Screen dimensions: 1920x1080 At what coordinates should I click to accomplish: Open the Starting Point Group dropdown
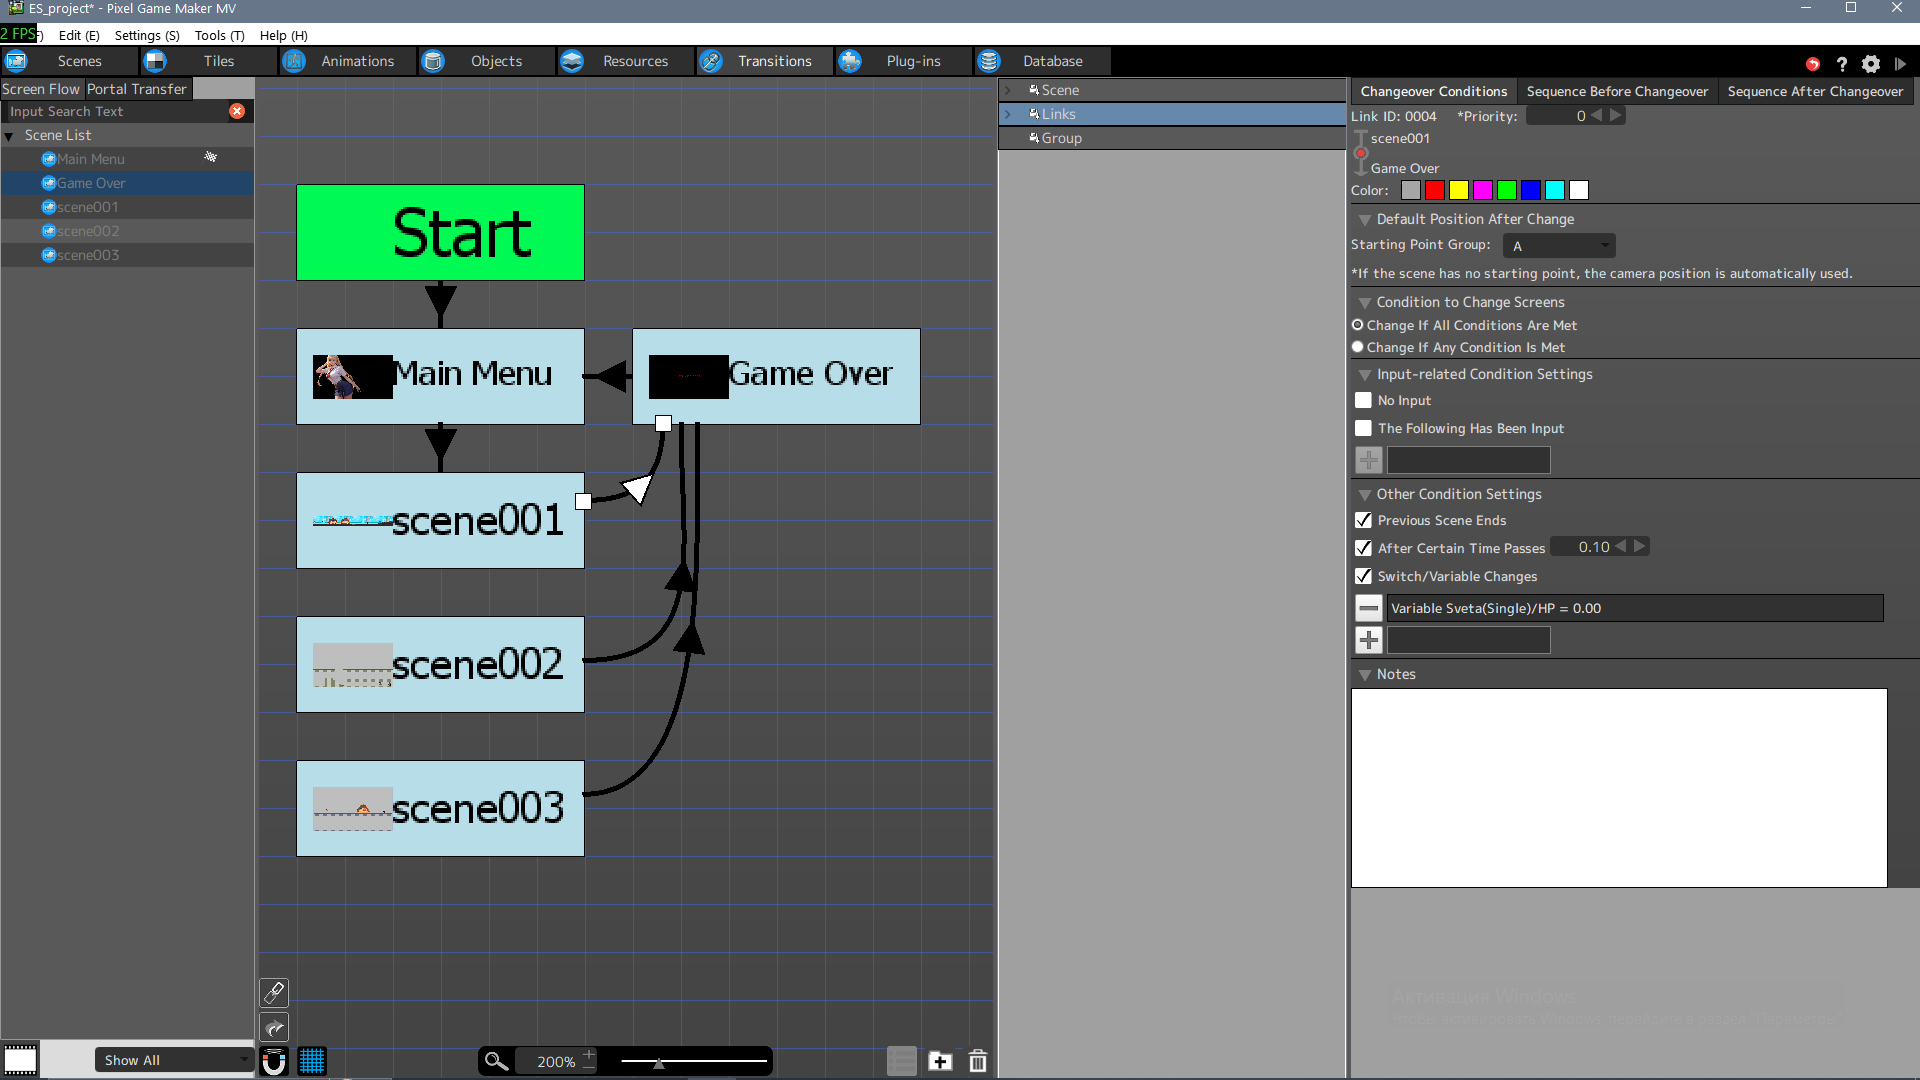[1559, 246]
